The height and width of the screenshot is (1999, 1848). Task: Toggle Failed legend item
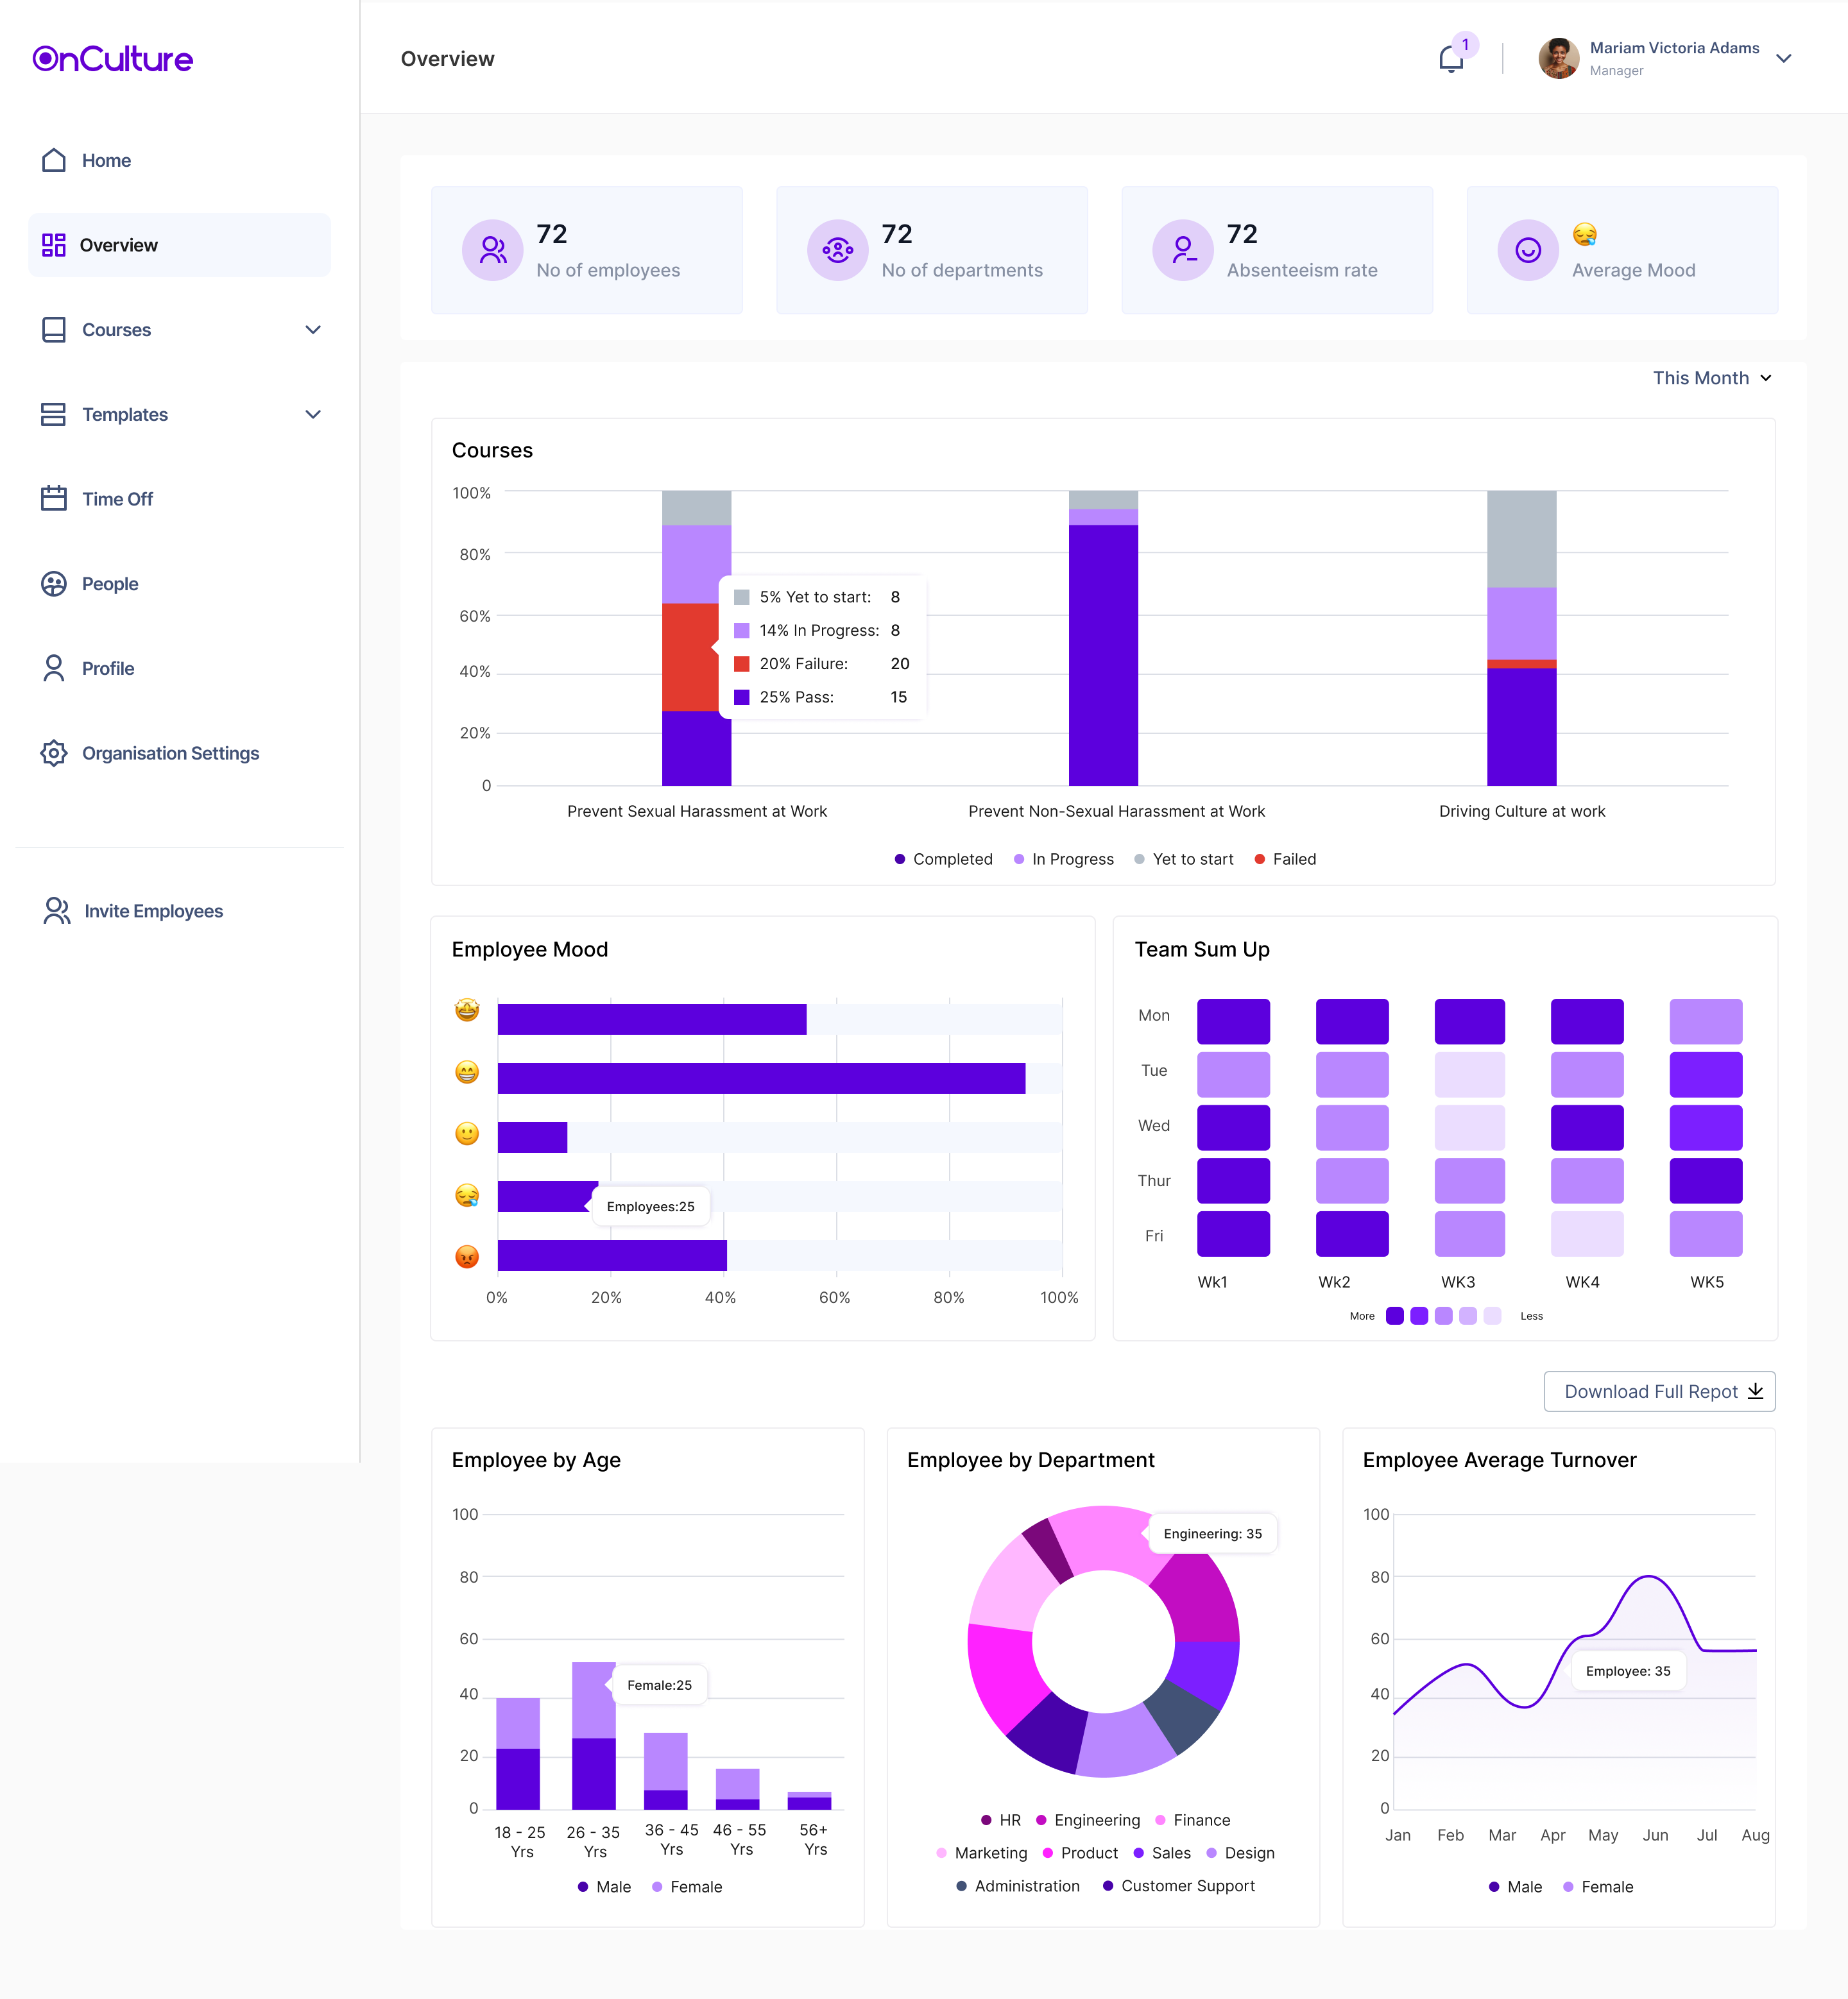1285,859
